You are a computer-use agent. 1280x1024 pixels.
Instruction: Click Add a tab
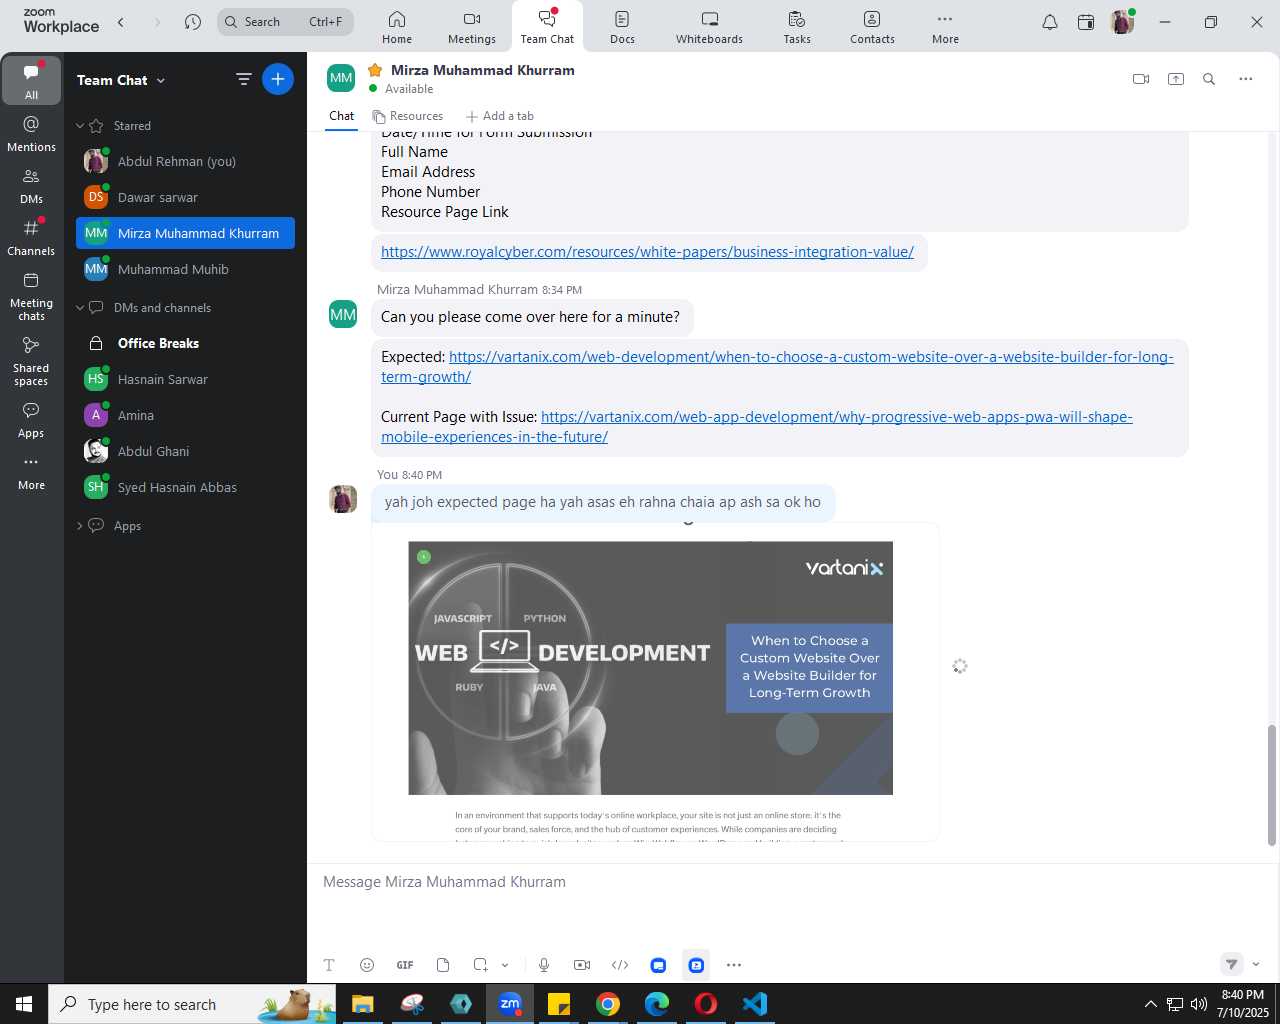[500, 116]
